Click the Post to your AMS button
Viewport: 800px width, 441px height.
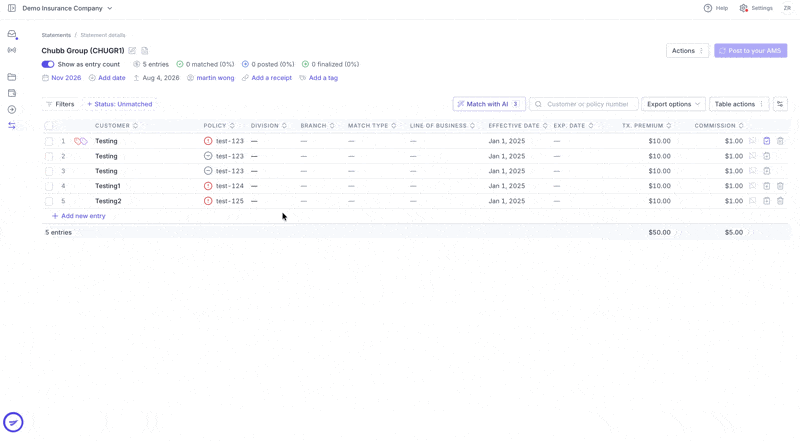click(x=751, y=51)
